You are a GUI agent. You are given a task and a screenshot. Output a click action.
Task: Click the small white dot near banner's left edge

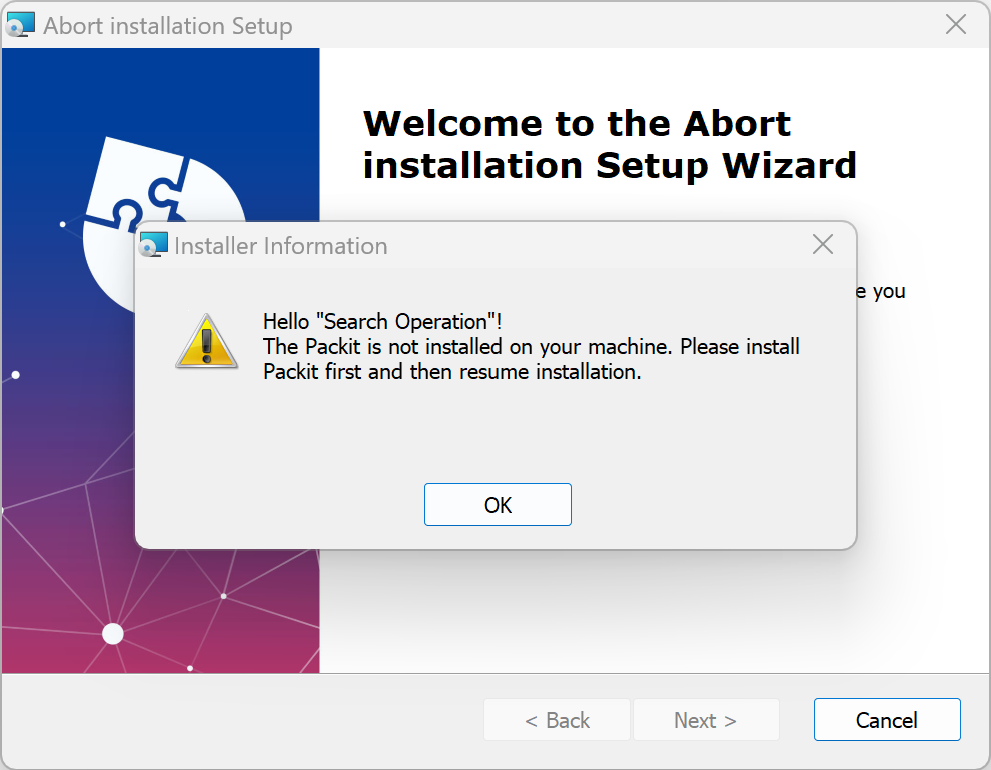pyautogui.click(x=16, y=375)
